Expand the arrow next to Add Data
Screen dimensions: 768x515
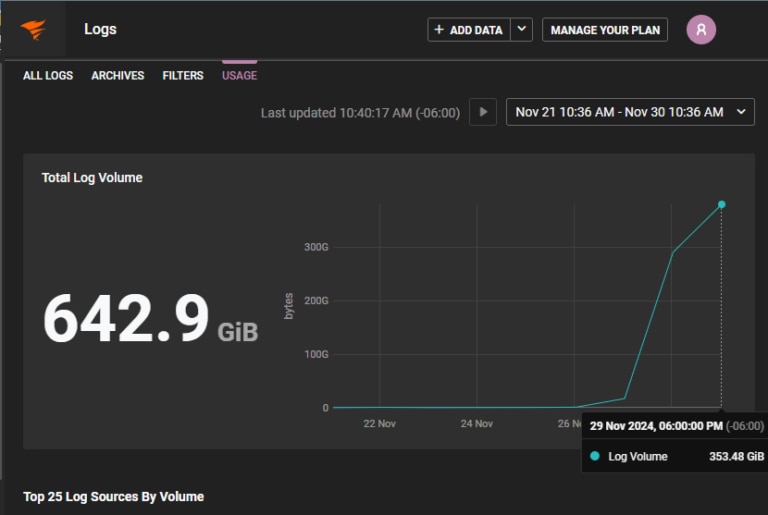pyautogui.click(x=521, y=30)
